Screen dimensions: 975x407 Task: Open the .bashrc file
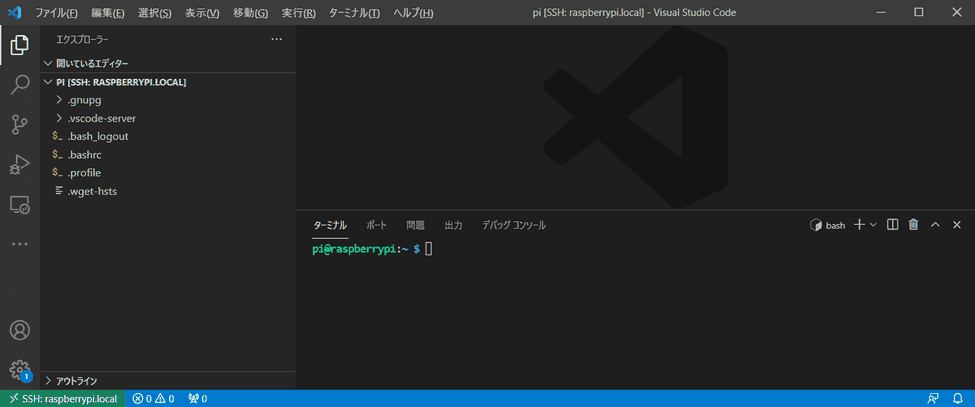168,154
